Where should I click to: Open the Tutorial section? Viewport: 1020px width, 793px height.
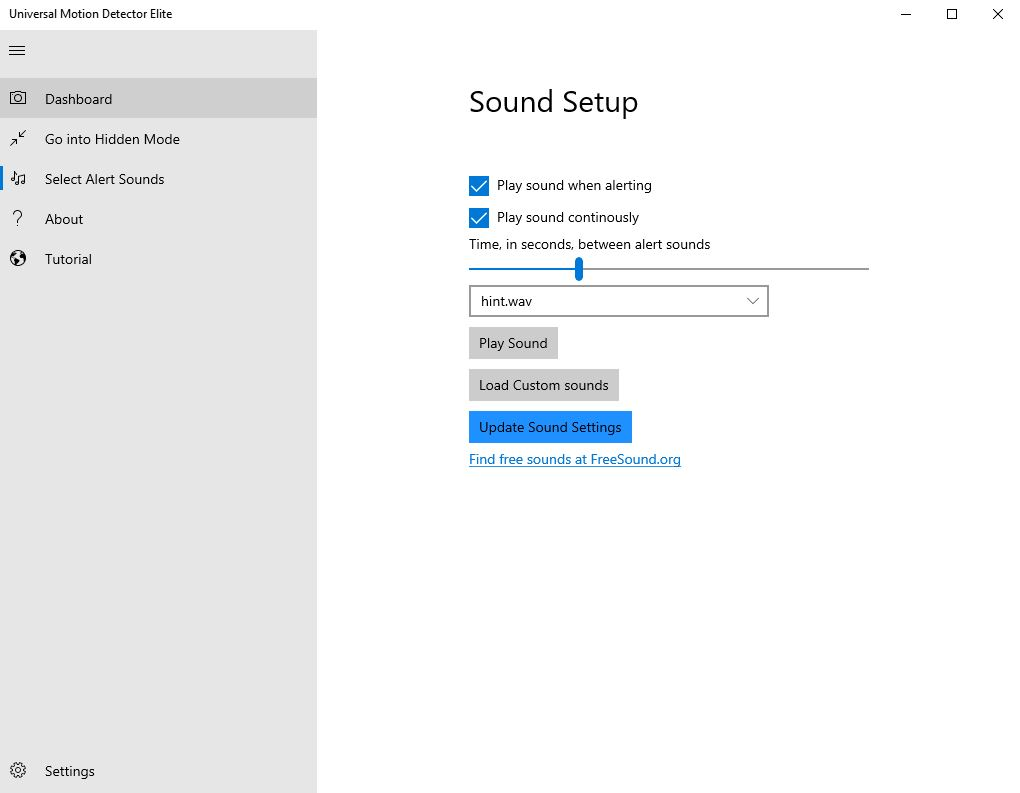tap(68, 258)
